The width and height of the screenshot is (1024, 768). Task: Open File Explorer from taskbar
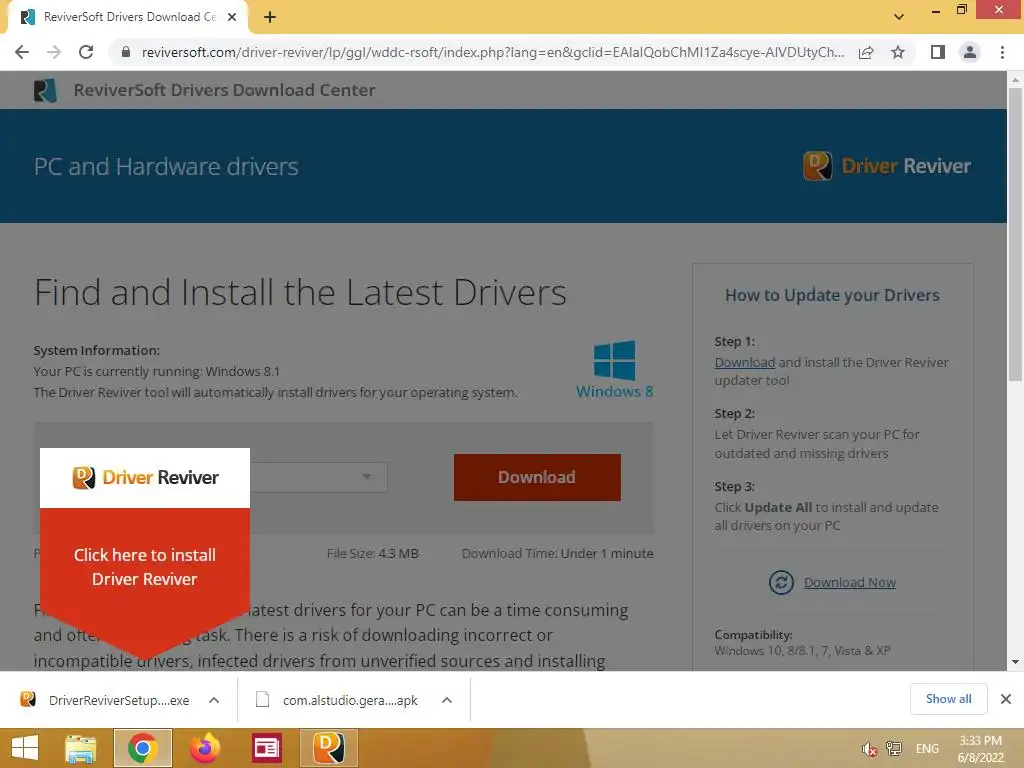coord(81,748)
